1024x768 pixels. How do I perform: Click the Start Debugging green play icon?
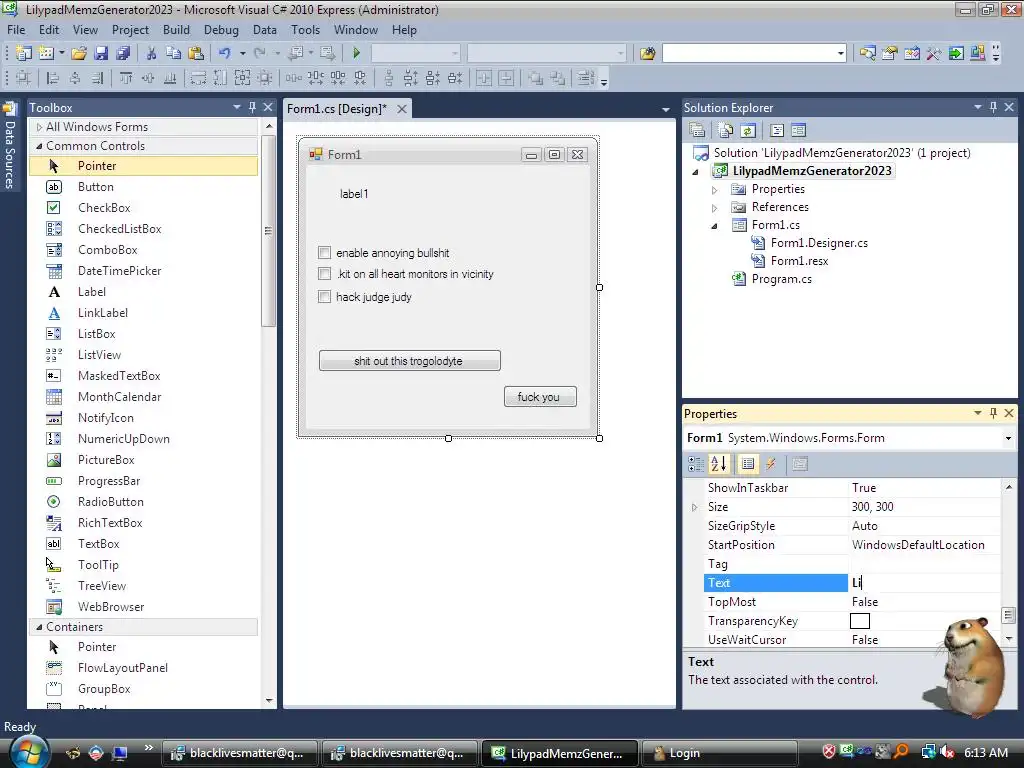pyautogui.click(x=357, y=53)
